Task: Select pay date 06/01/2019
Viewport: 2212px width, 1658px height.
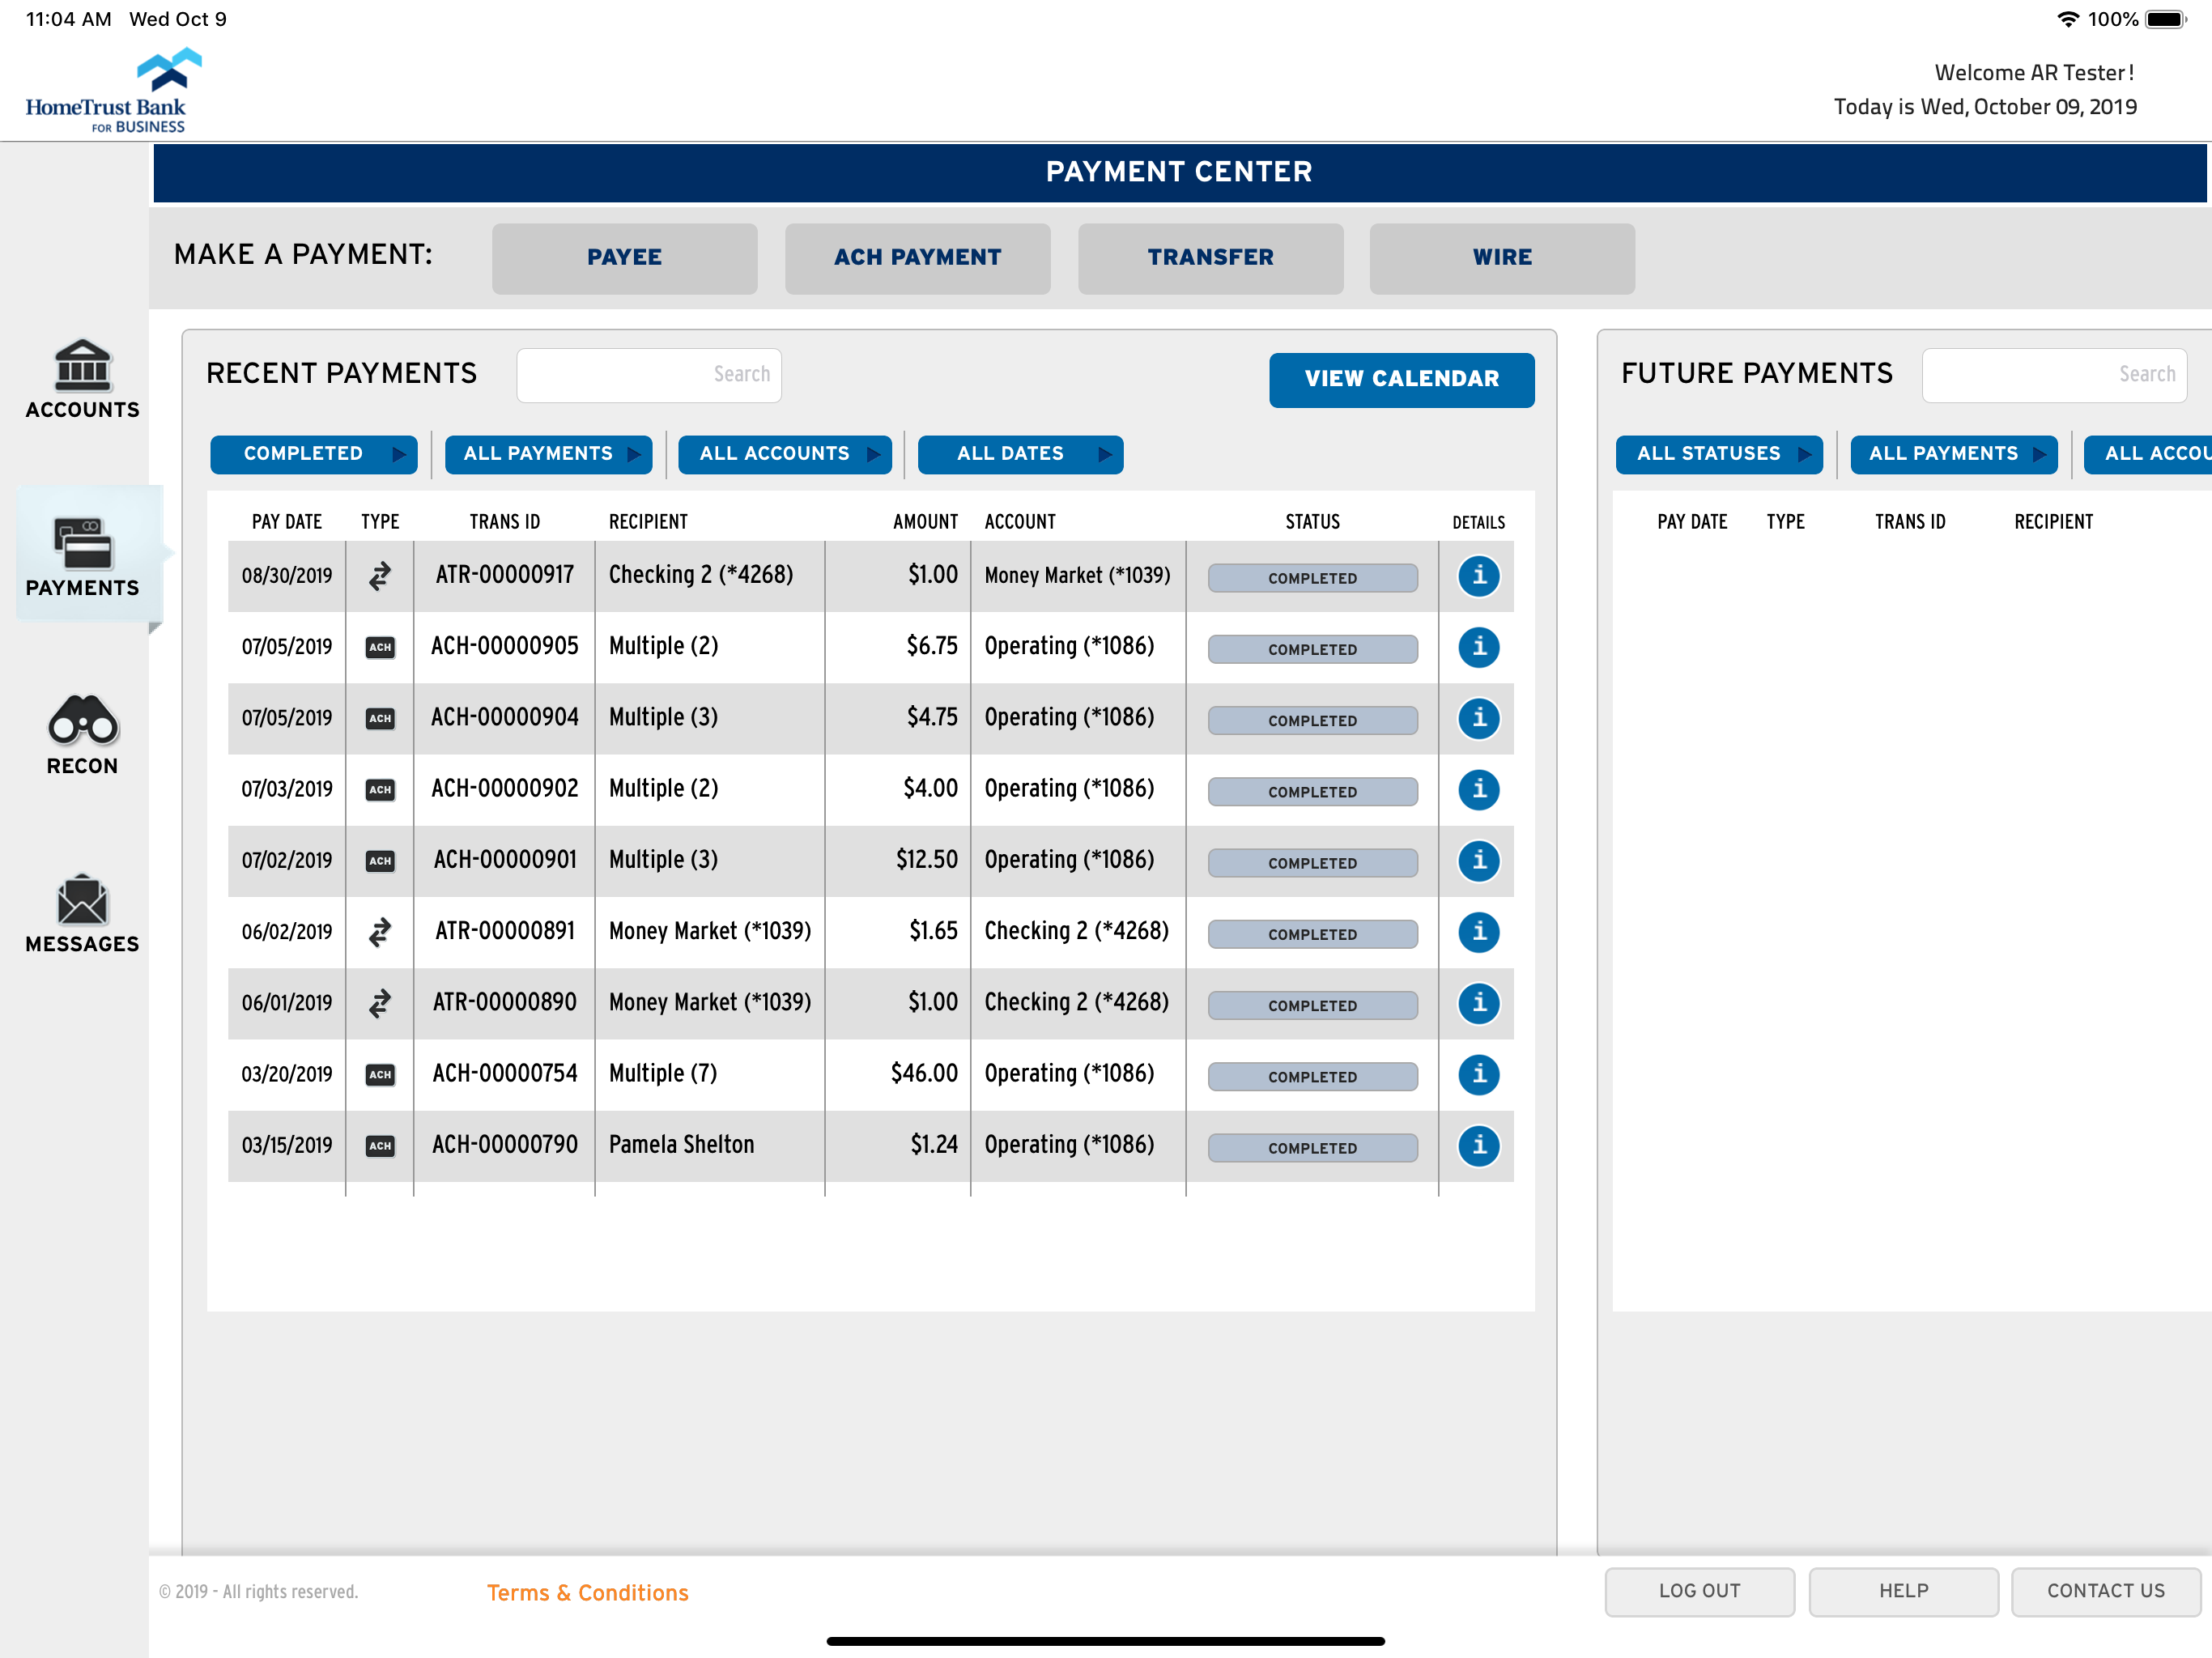Action: coord(287,1003)
